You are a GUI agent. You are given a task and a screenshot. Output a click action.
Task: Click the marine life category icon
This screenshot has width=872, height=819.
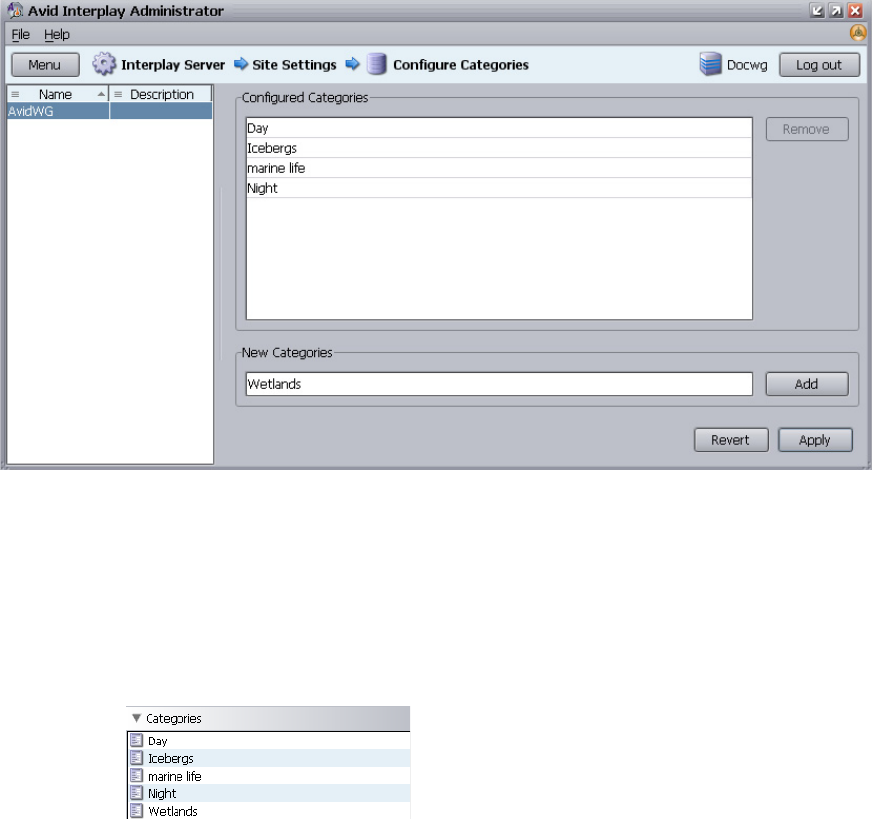(x=136, y=776)
